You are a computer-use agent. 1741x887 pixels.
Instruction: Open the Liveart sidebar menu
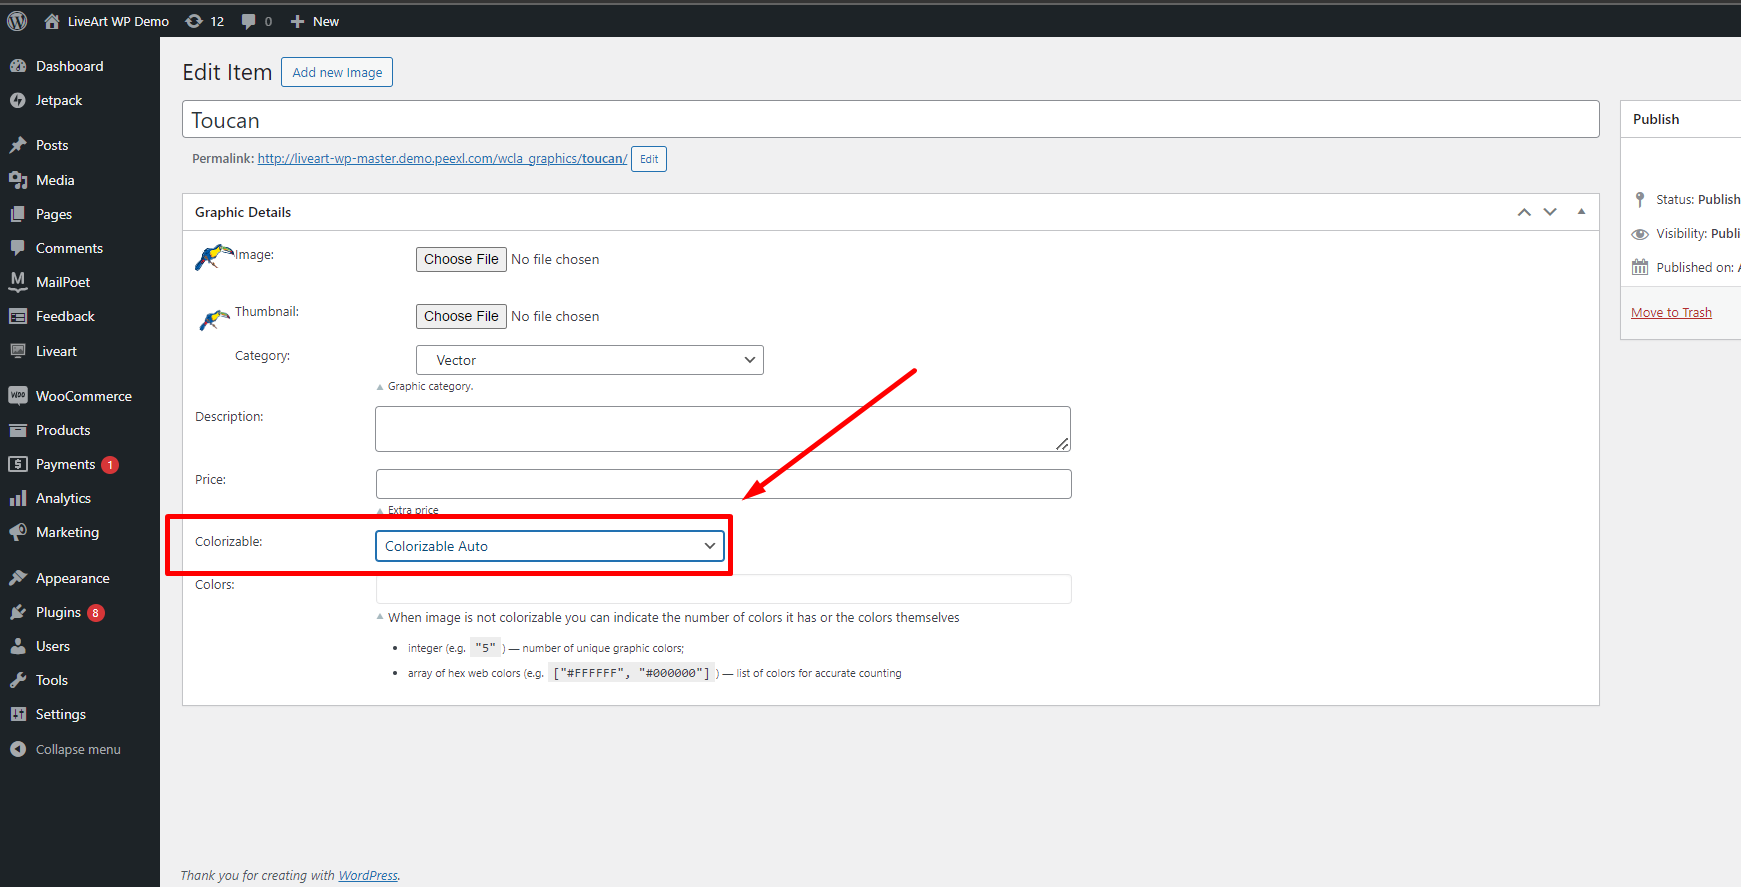coord(56,351)
